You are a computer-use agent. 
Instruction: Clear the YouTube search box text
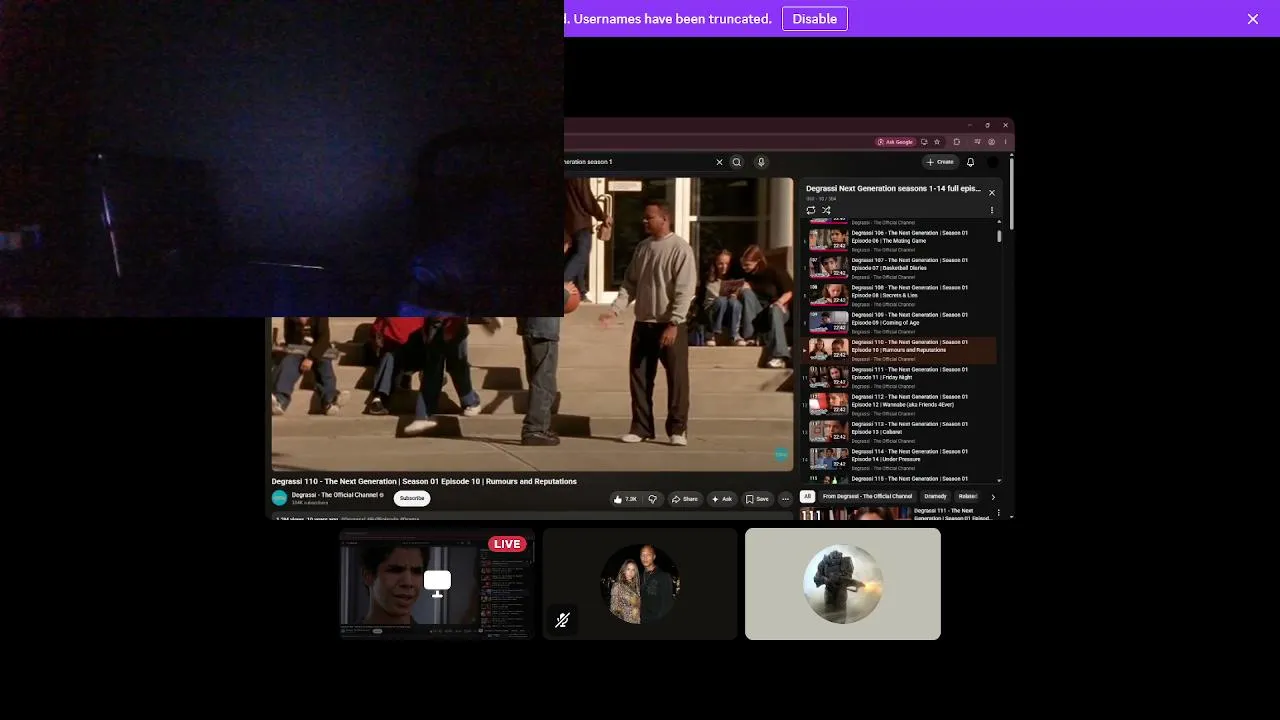click(719, 162)
